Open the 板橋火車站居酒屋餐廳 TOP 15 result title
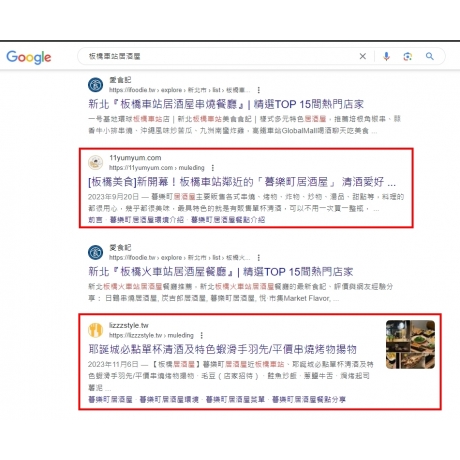 coord(221,272)
